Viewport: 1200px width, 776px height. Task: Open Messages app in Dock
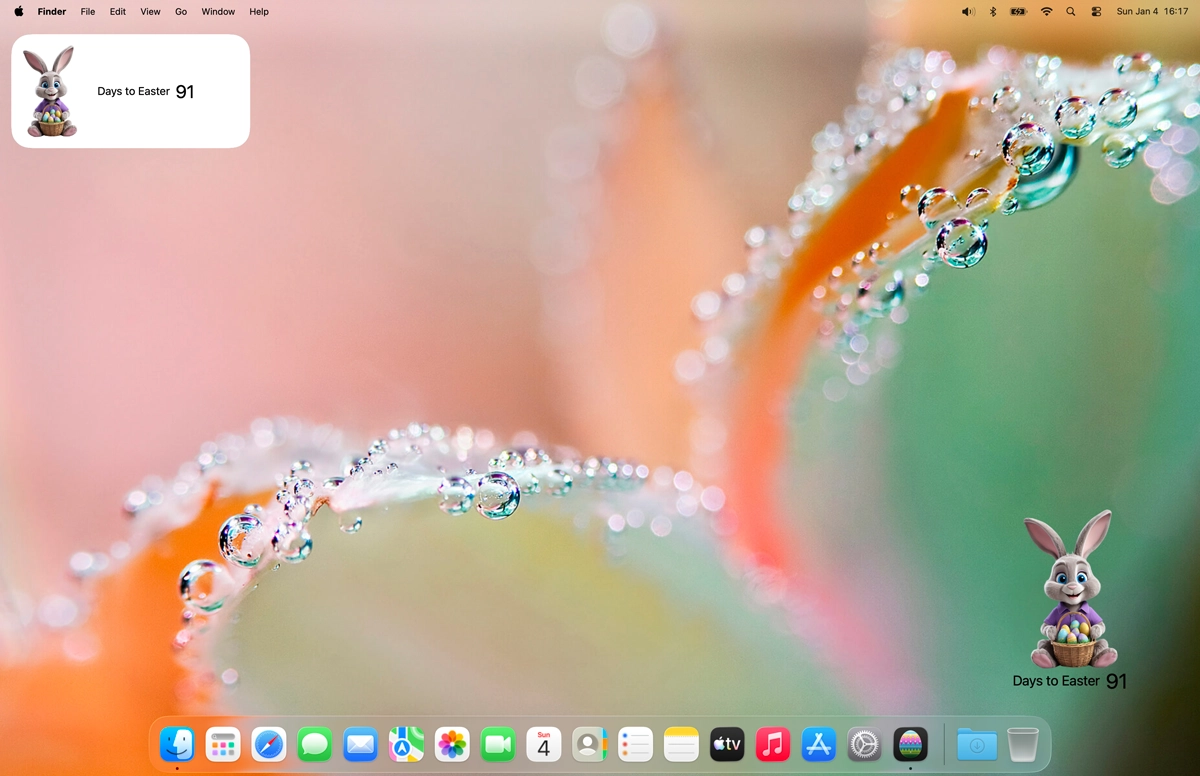(315, 744)
